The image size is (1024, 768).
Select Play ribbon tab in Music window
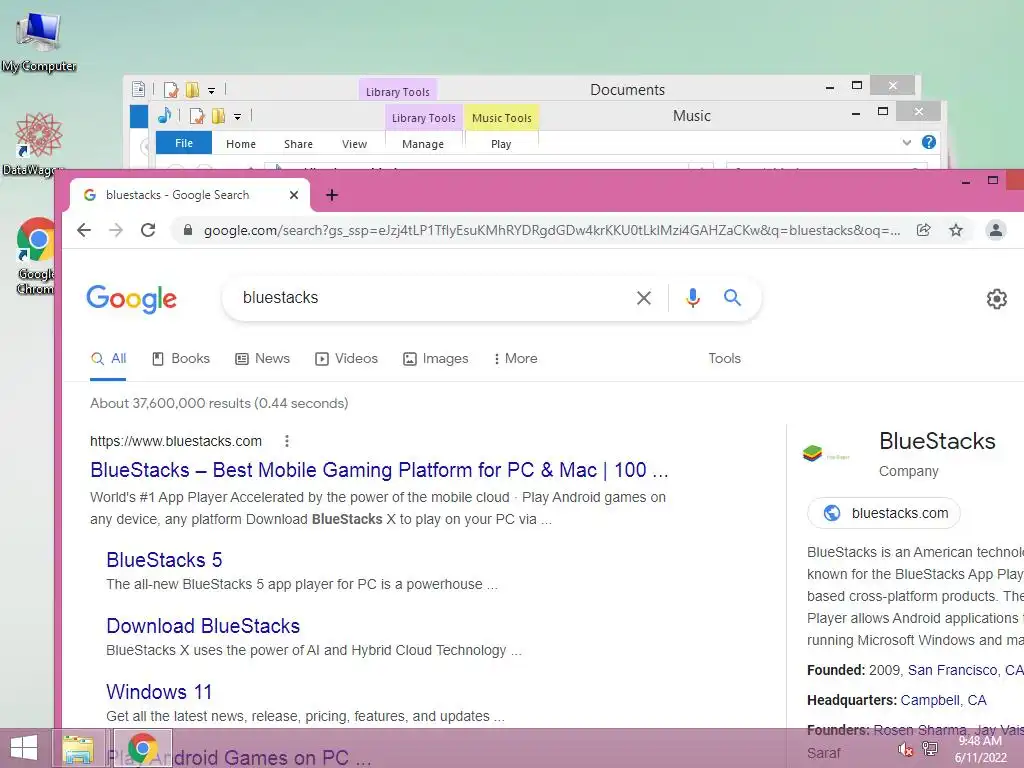pos(502,144)
